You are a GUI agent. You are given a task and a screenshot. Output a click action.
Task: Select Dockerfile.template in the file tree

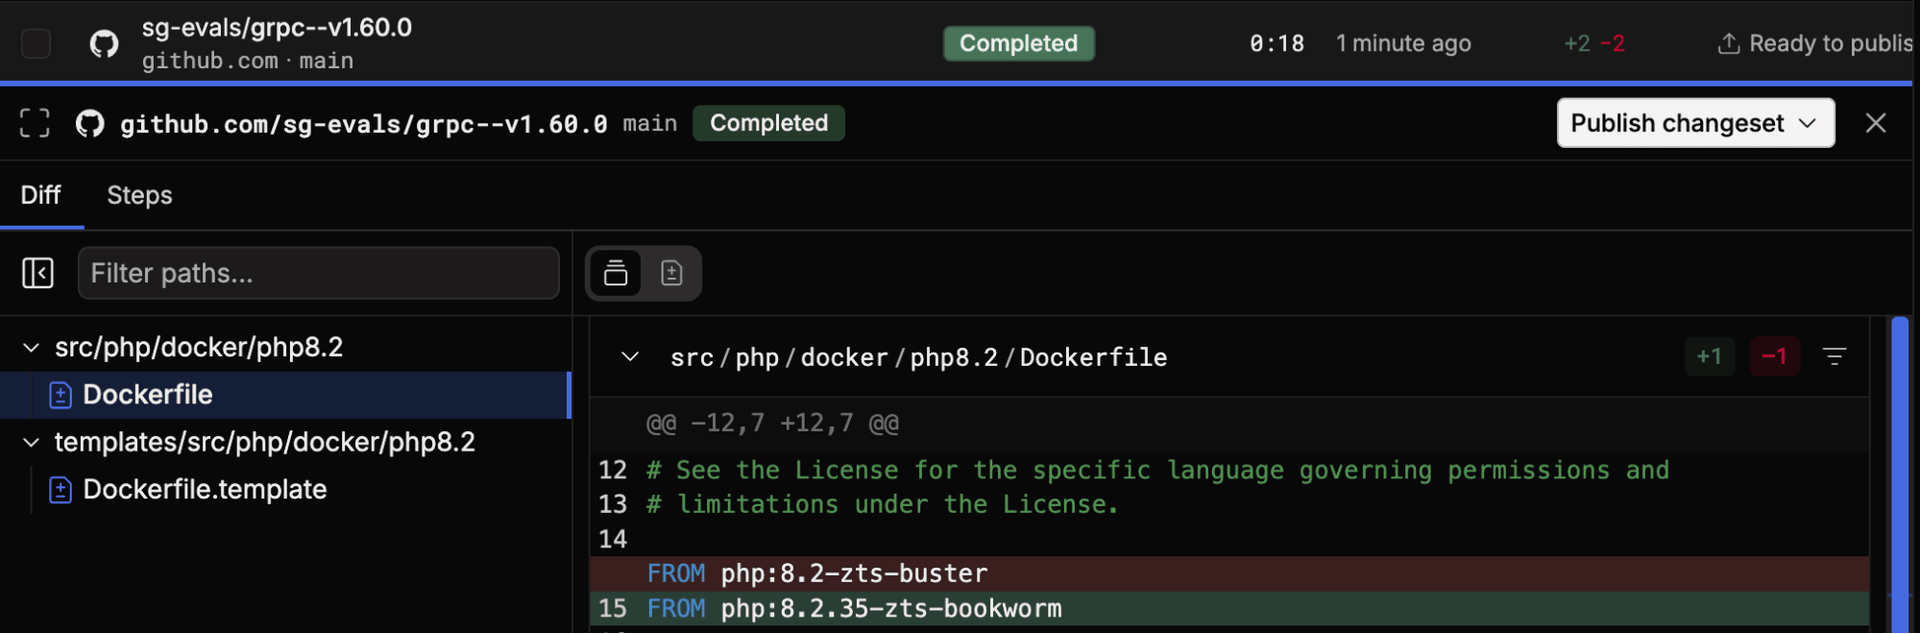[x=204, y=490]
